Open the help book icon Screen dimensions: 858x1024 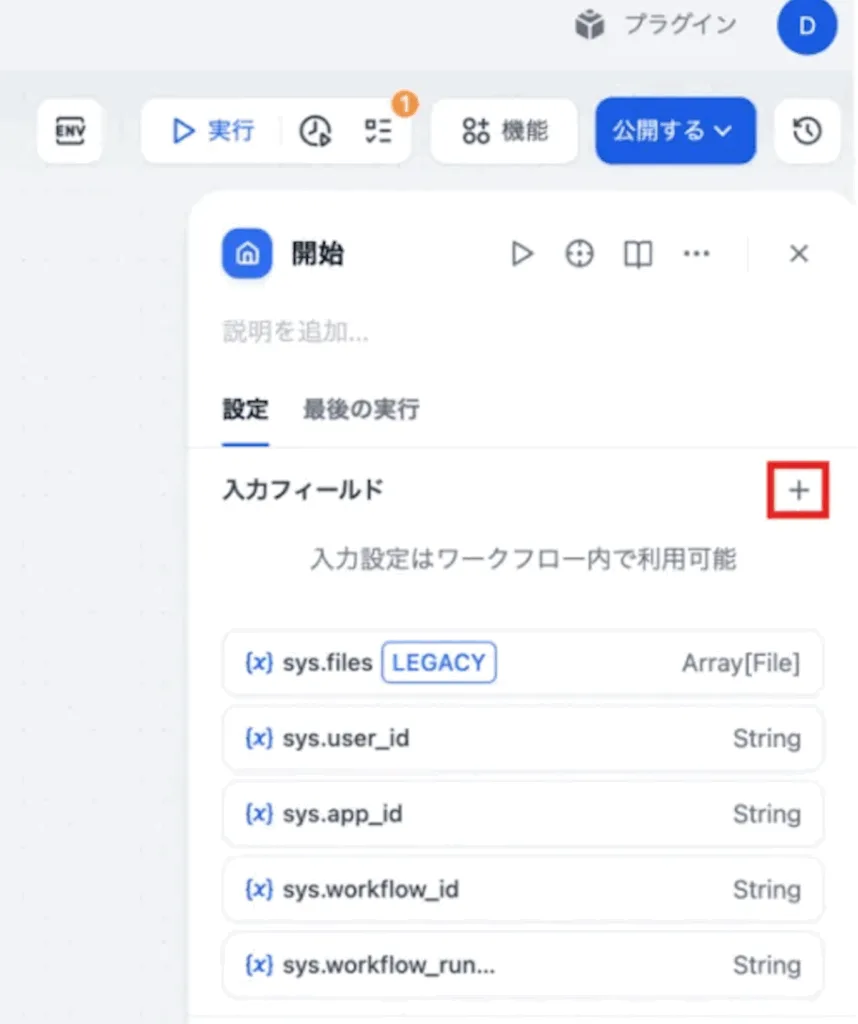pos(637,254)
